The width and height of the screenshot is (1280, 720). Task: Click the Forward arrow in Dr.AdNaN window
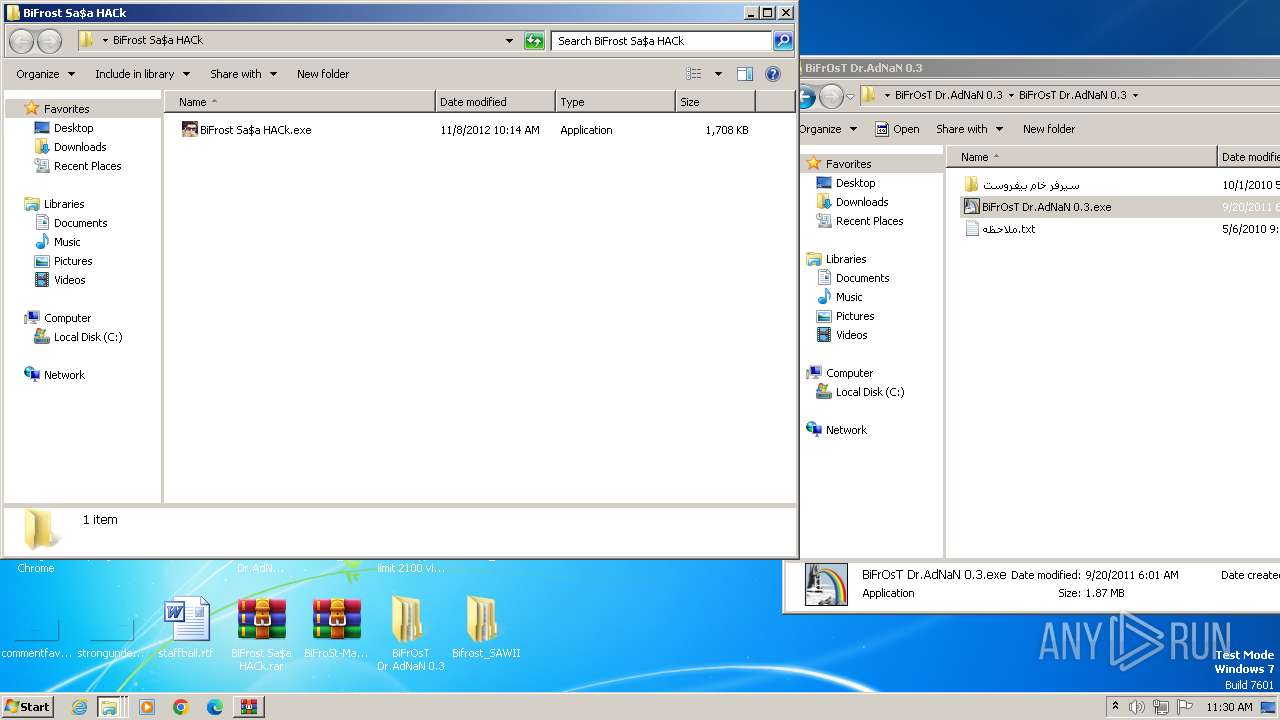831,96
